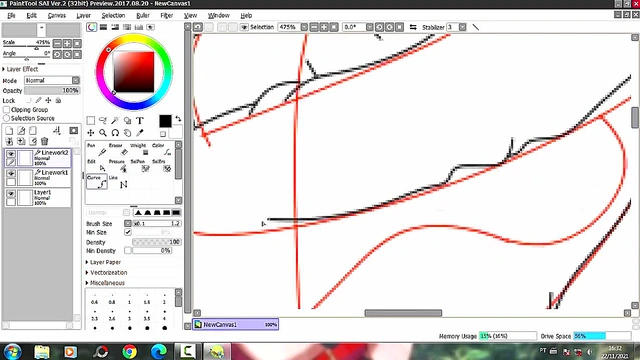
Task: Open the zoom percentage 475% dropdown
Action: coord(304,27)
